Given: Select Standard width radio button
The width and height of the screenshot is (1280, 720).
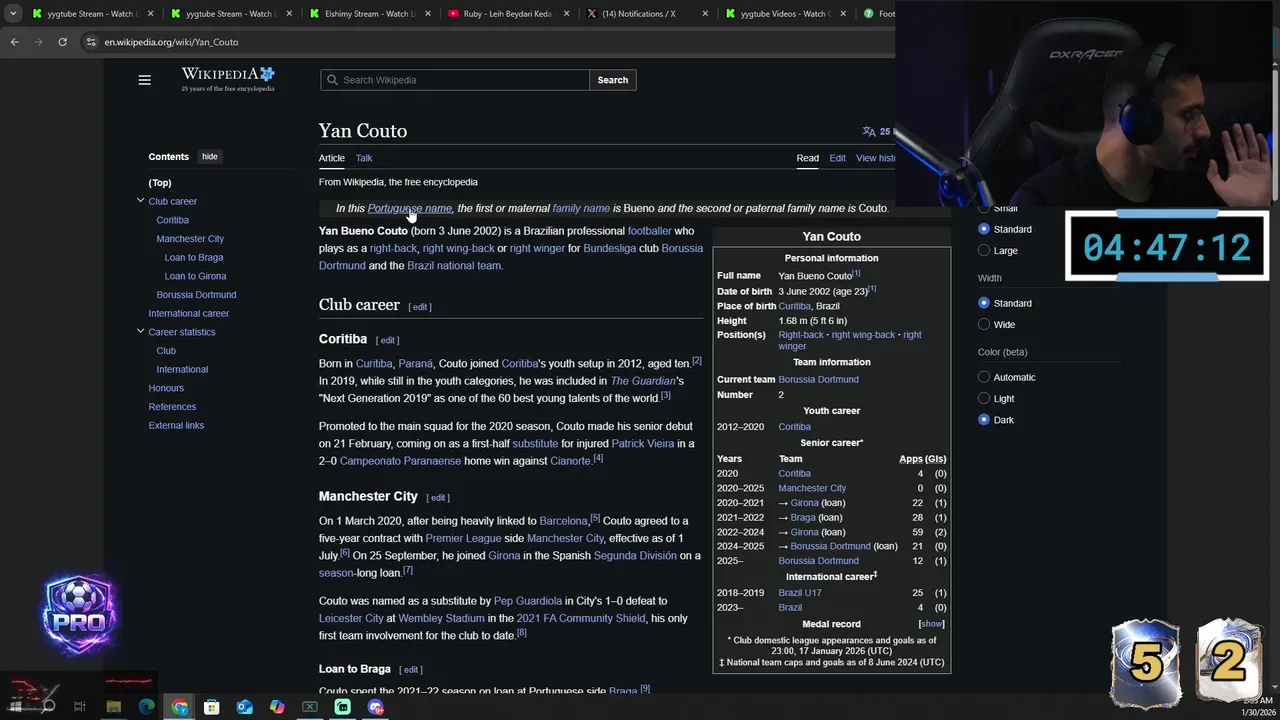Looking at the screenshot, I should 984,303.
